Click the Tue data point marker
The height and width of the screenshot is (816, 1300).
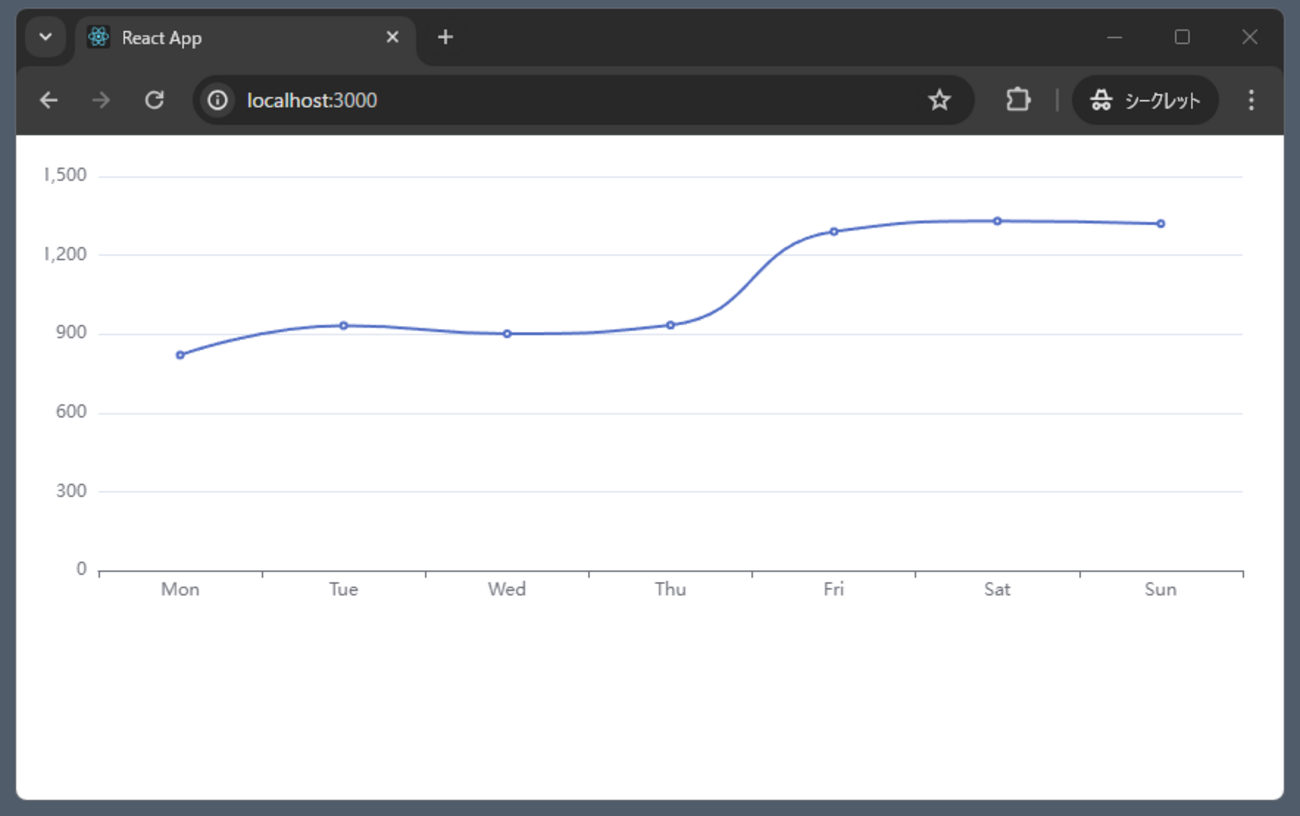point(343,325)
